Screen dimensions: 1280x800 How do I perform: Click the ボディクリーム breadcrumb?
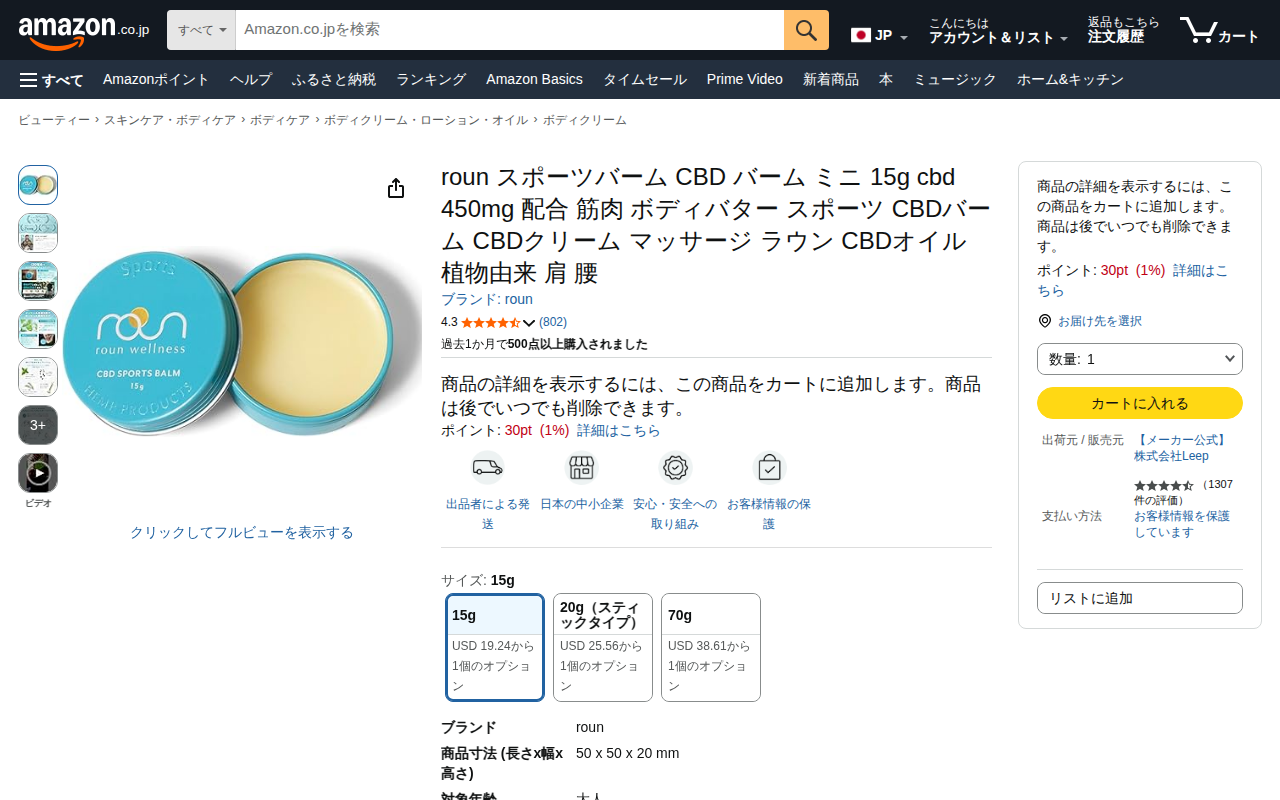click(585, 120)
